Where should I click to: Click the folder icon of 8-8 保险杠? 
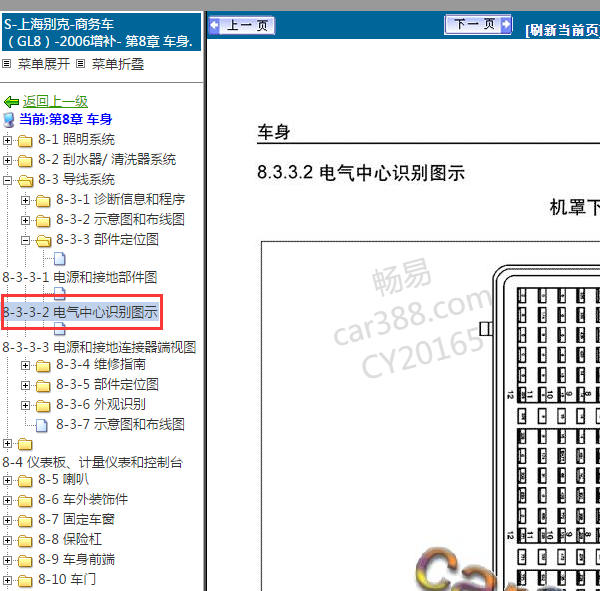(25, 540)
